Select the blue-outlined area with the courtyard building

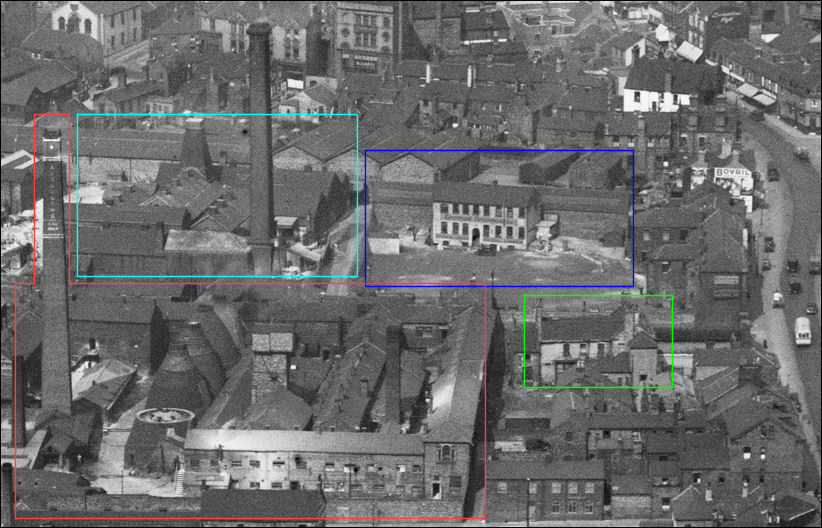coord(500,218)
